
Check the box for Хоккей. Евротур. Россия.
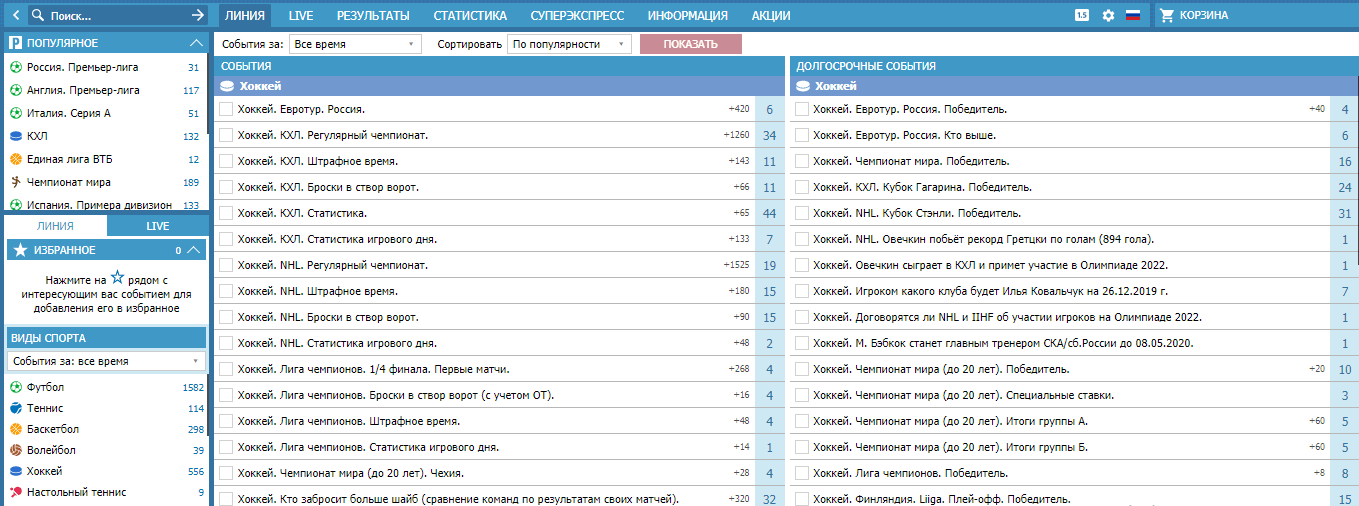pyautogui.click(x=226, y=109)
